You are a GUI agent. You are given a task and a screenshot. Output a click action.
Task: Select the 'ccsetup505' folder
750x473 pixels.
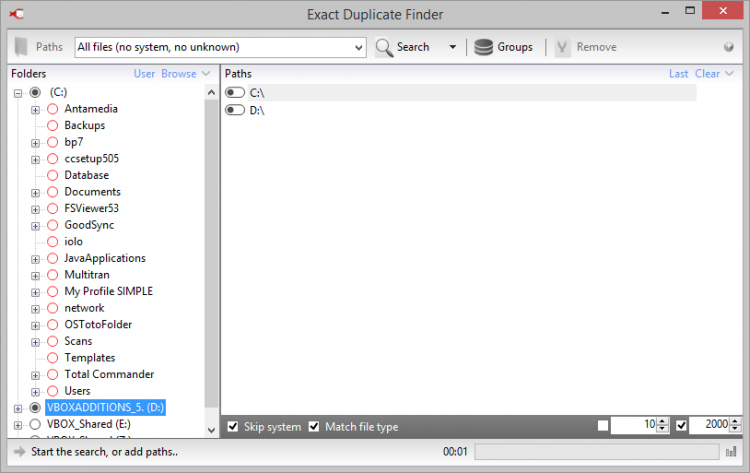point(91,158)
